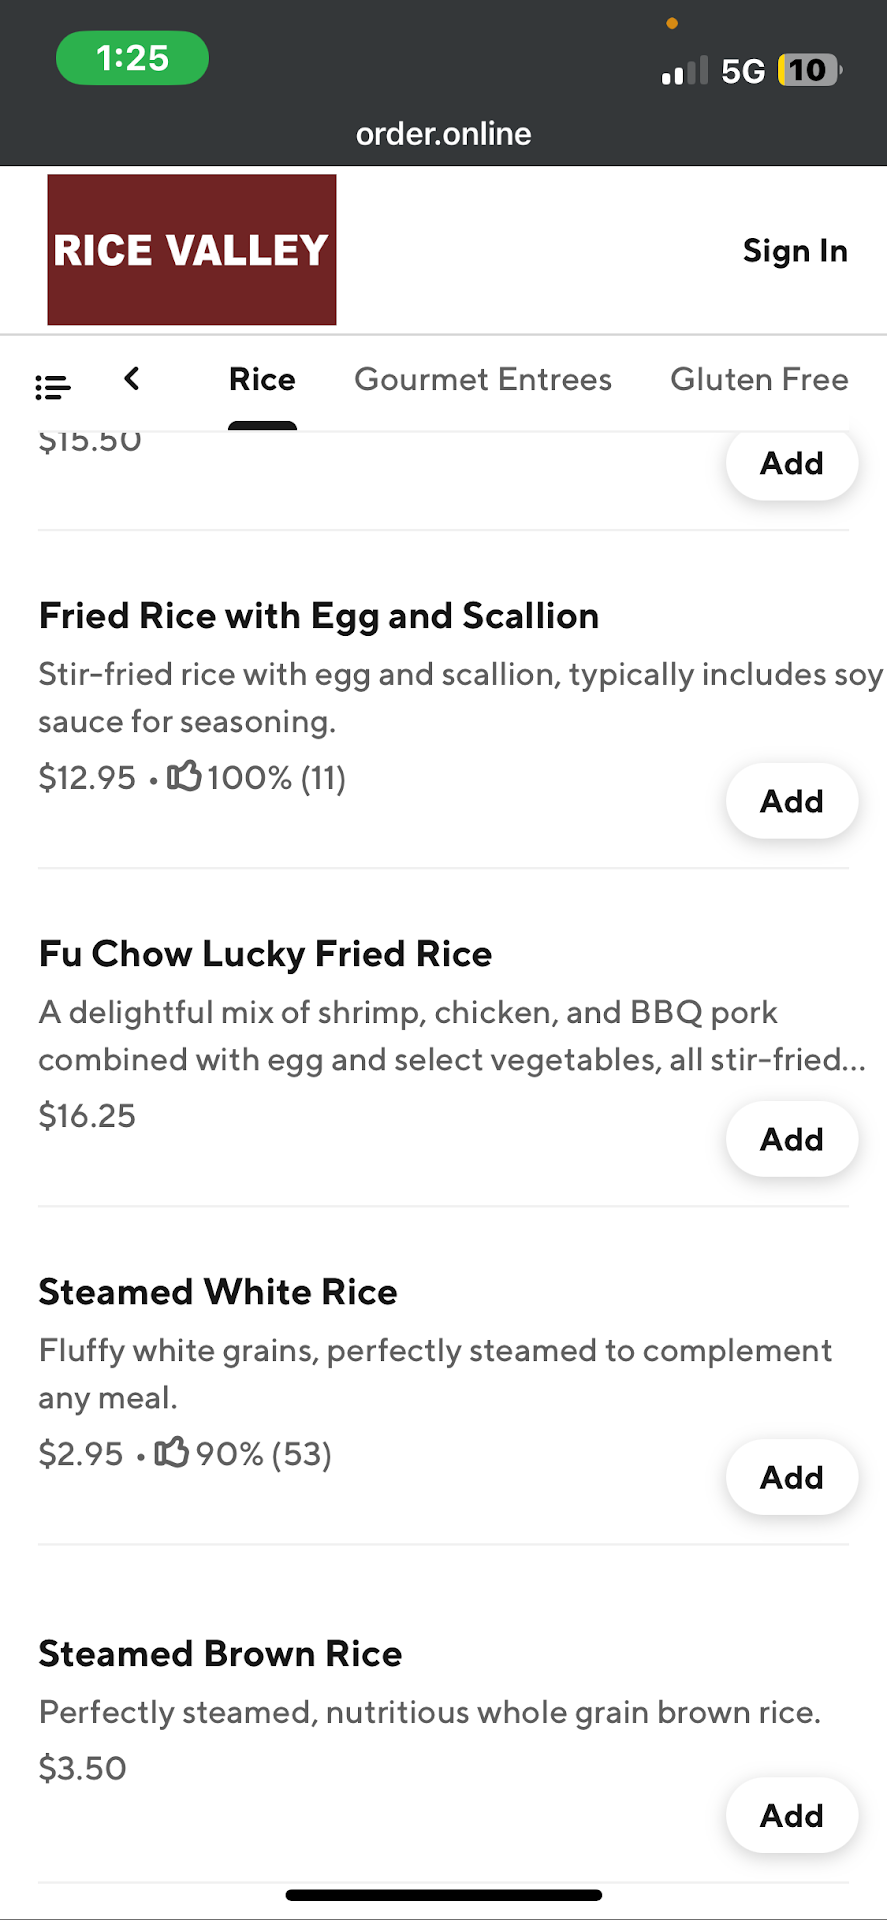Open Steamed Brown Rice item title
This screenshot has height=1920, width=887.
coord(220,1654)
